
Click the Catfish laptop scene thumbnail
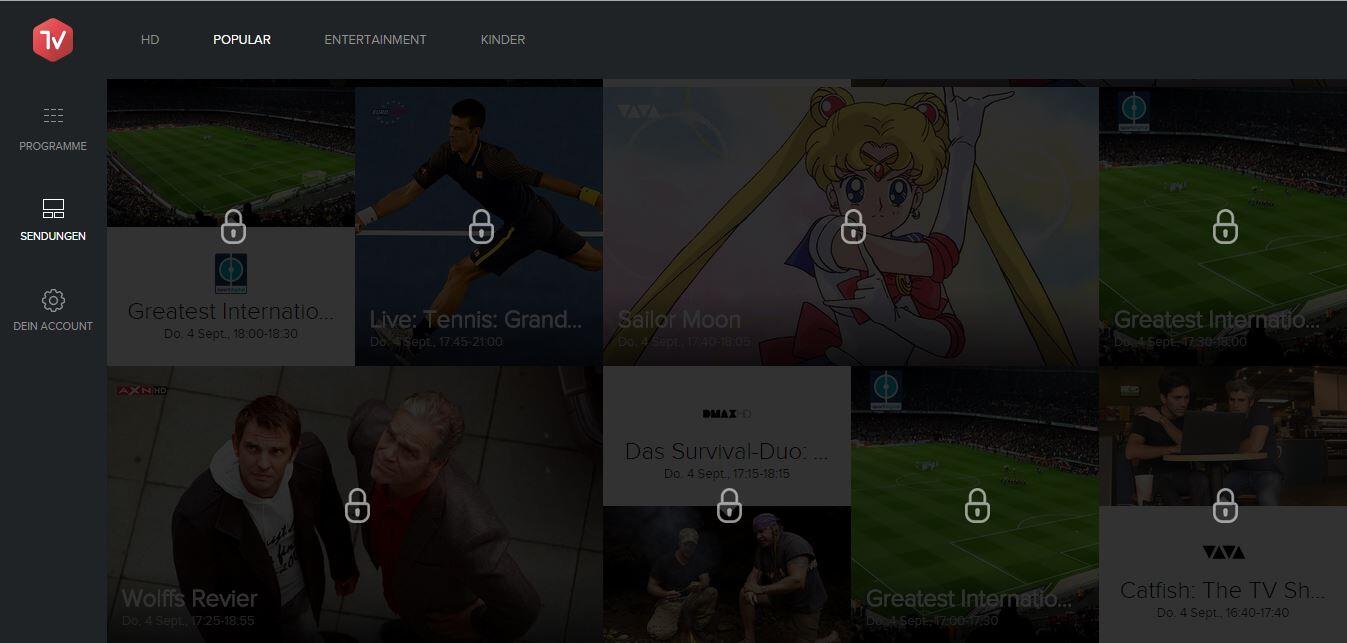1223,436
